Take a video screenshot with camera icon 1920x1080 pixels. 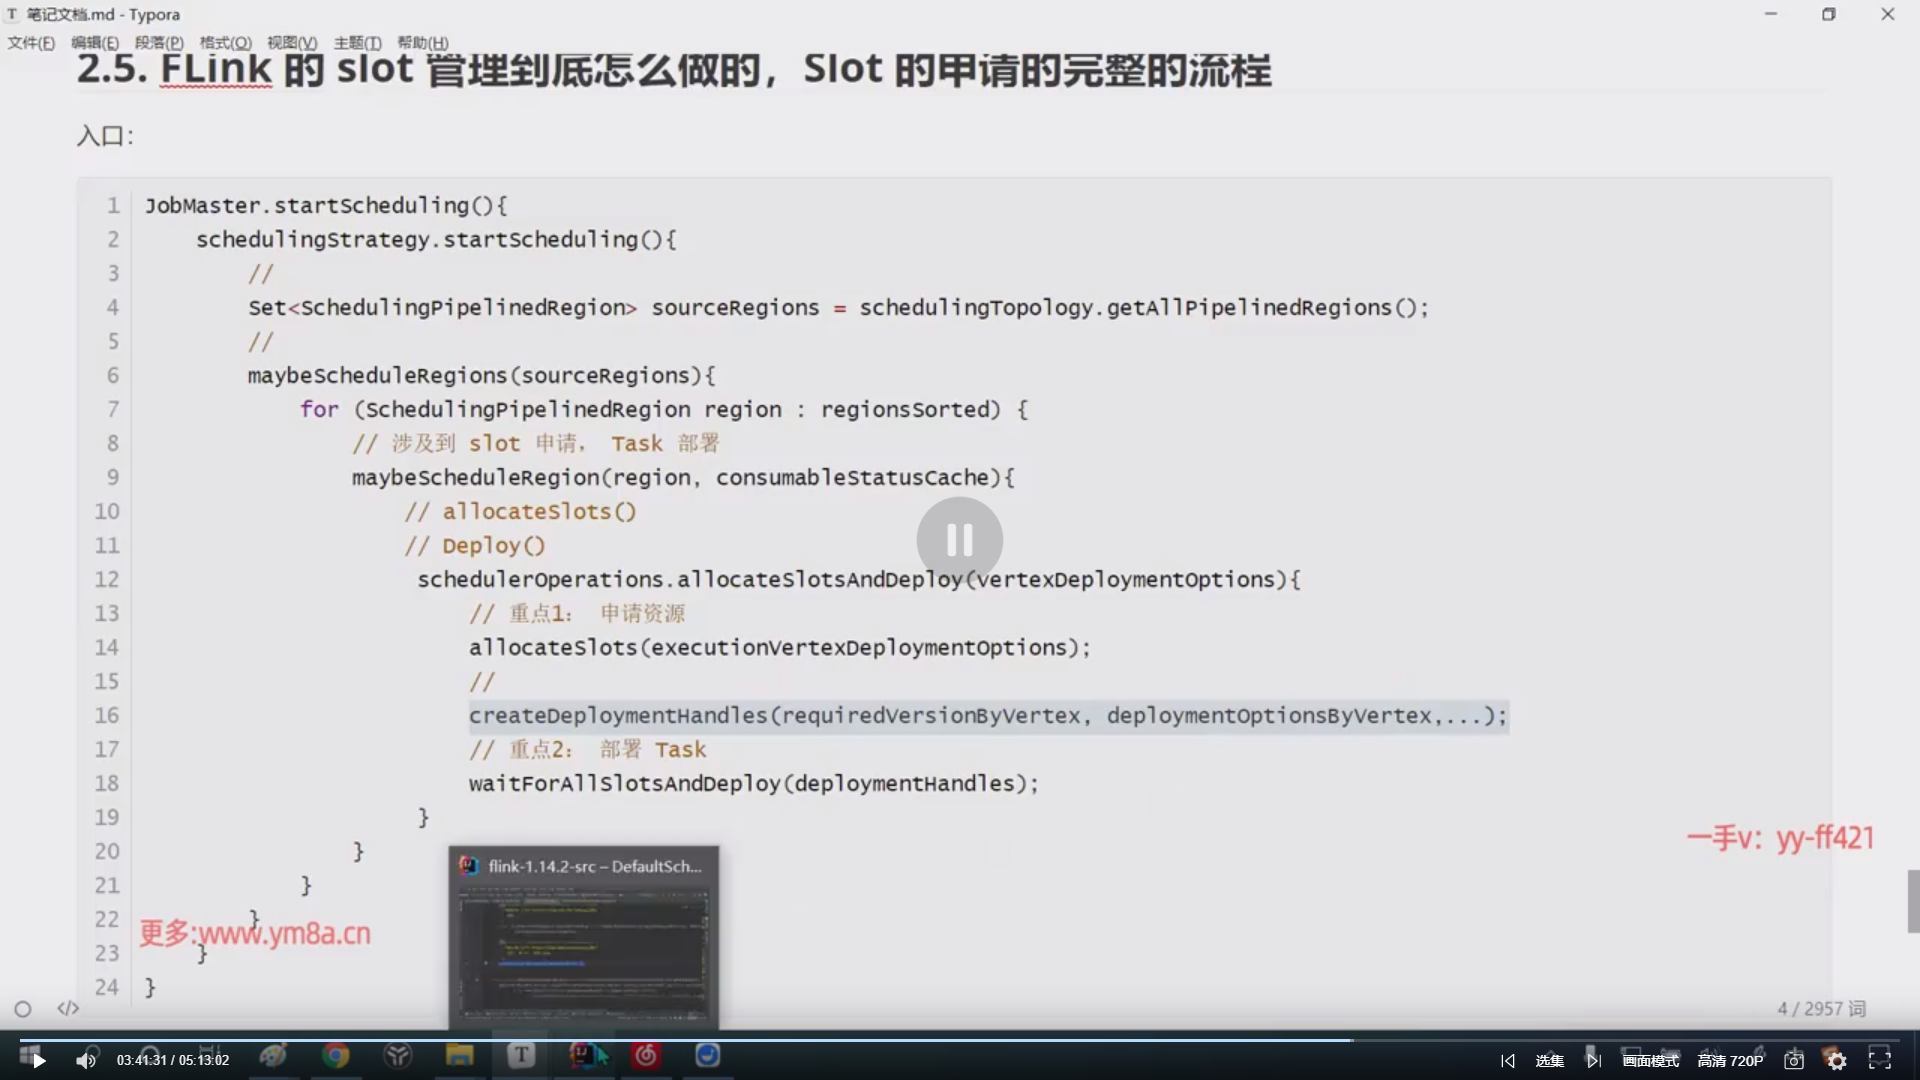[x=1794, y=1061]
